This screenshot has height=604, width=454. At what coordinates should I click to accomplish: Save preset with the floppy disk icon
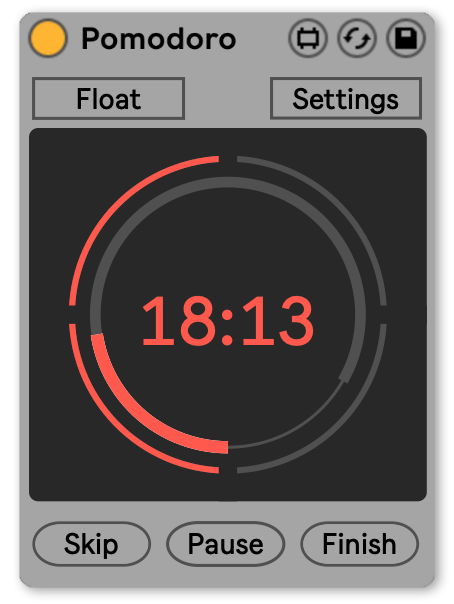click(x=406, y=38)
